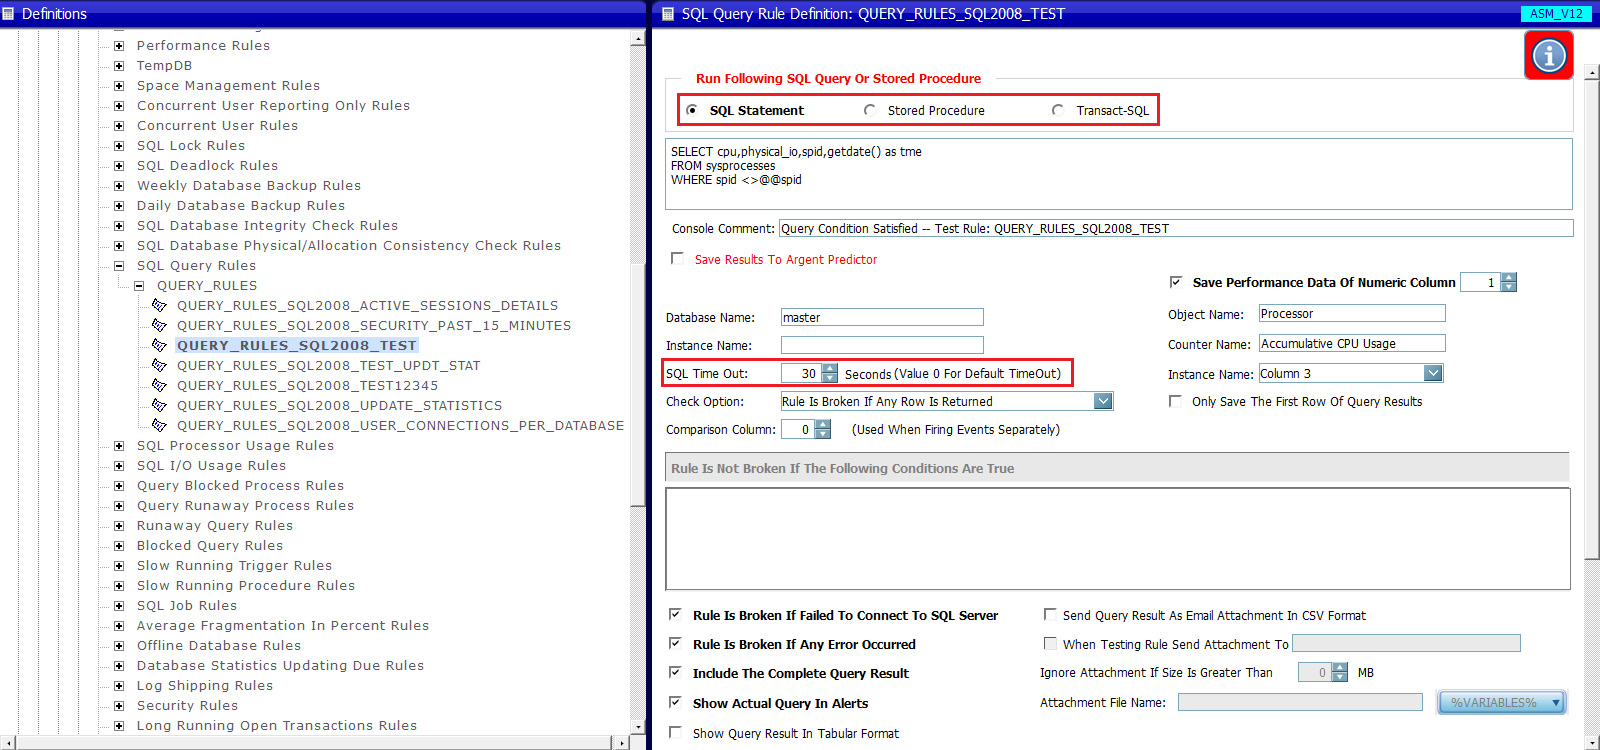Click the QUERY_RULES_SQL2008_ACTIVE_SESSIONS_DETAILS rule icon
1600x750 pixels.
(159, 305)
